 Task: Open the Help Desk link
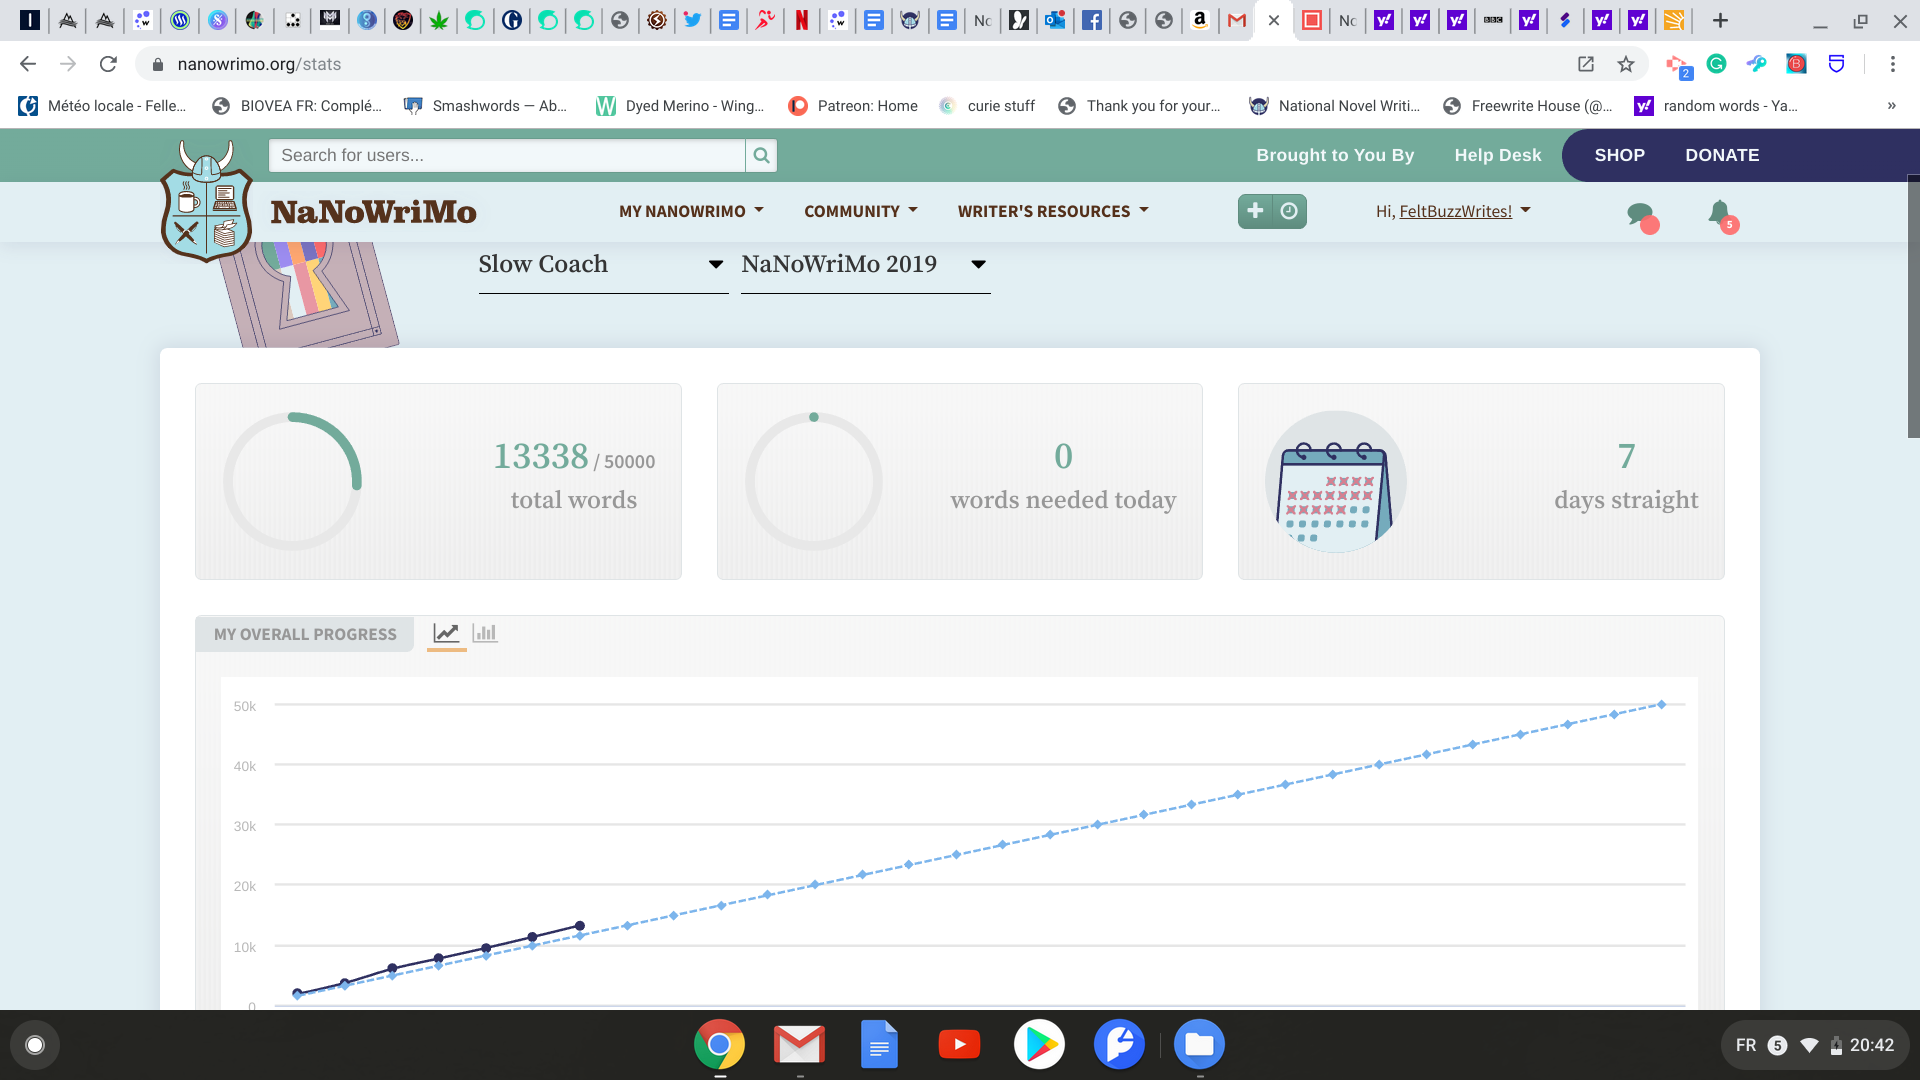point(1497,155)
